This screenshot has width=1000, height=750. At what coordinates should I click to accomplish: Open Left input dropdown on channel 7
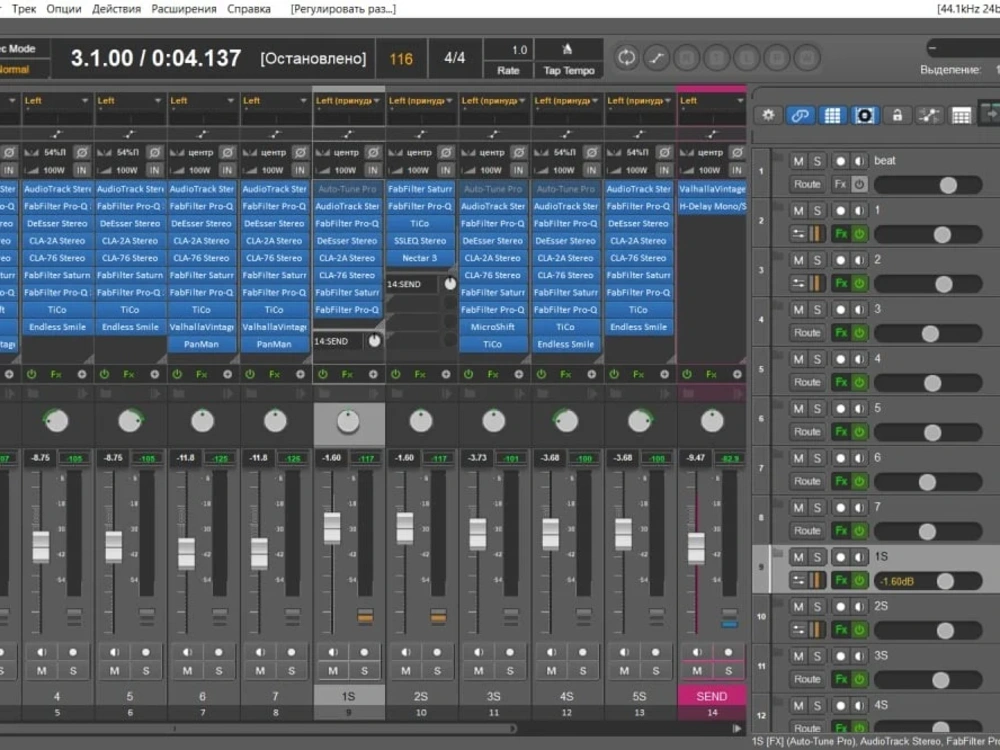coord(275,101)
